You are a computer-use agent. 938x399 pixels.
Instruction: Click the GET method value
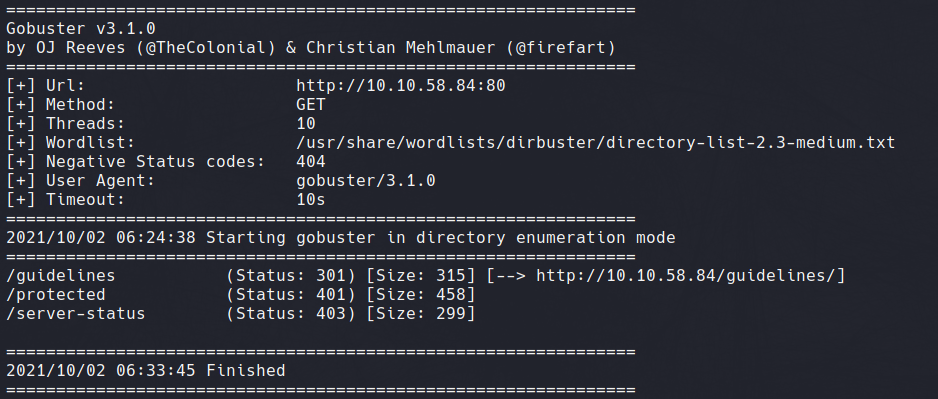pos(310,105)
